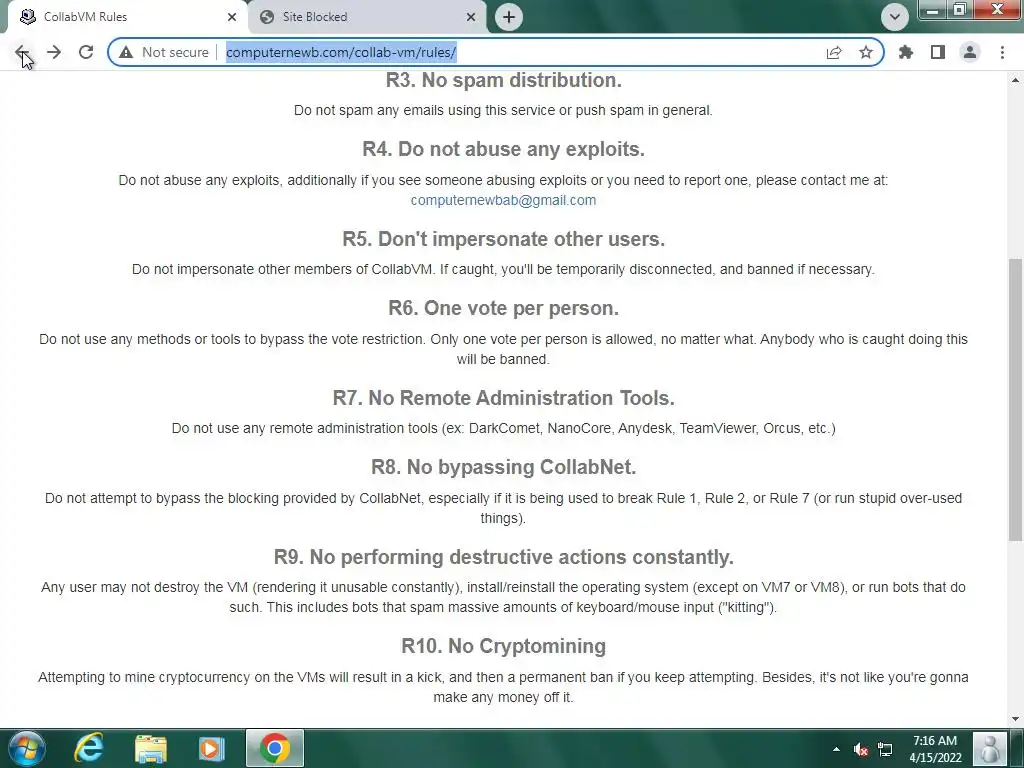Expand the tab search dropdown arrow
The image size is (1024, 768).
(x=895, y=17)
